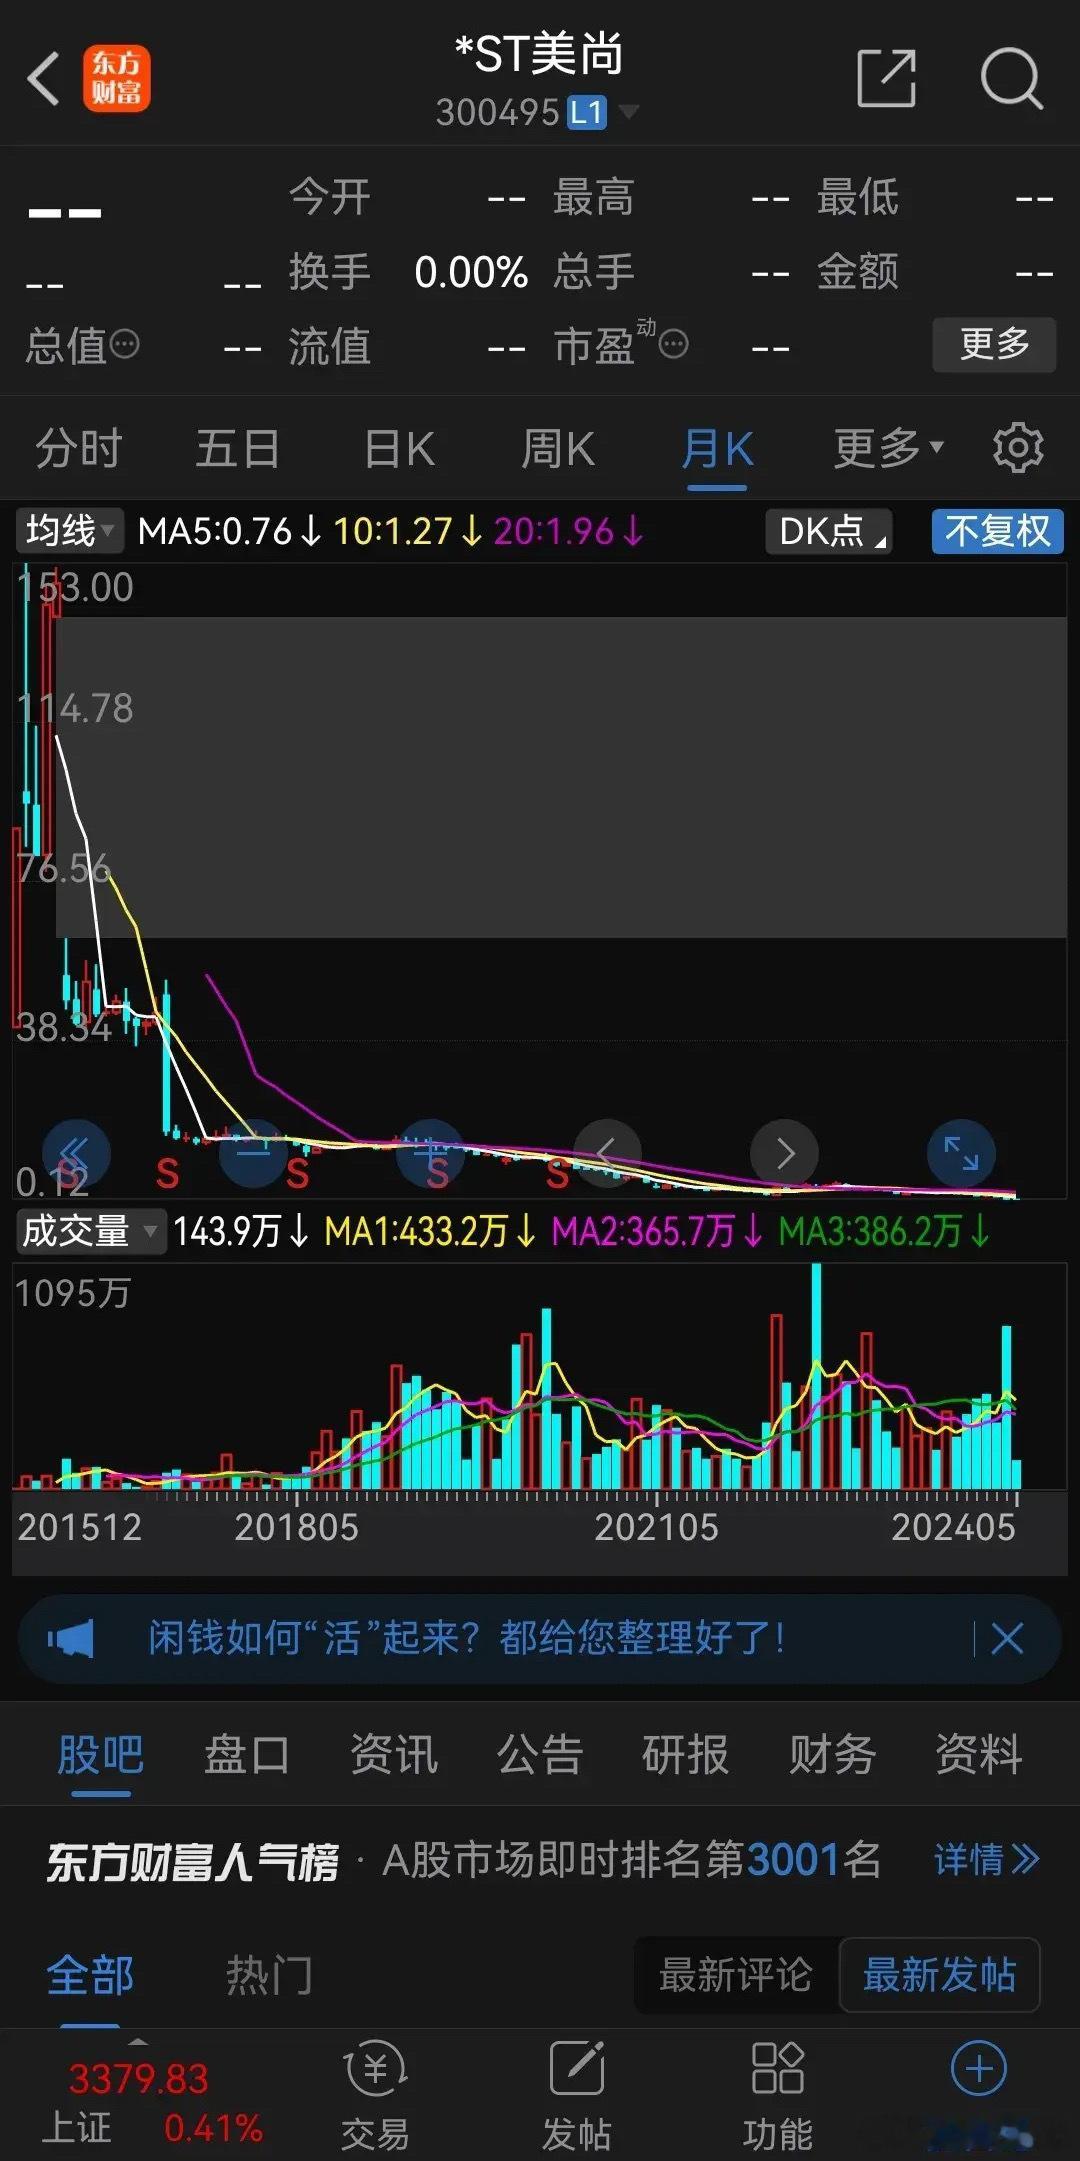The height and width of the screenshot is (2161, 1080).
Task: Open the share/export icon
Action: 887,78
